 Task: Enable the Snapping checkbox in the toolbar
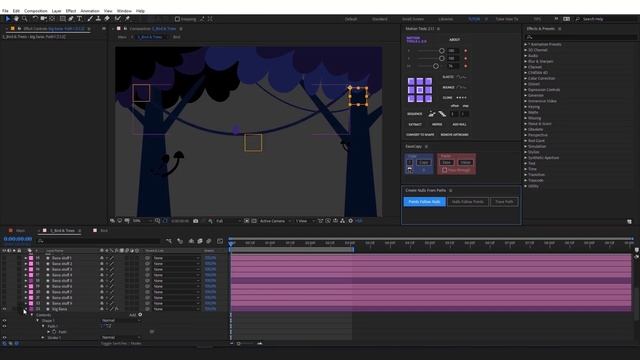coord(177,19)
